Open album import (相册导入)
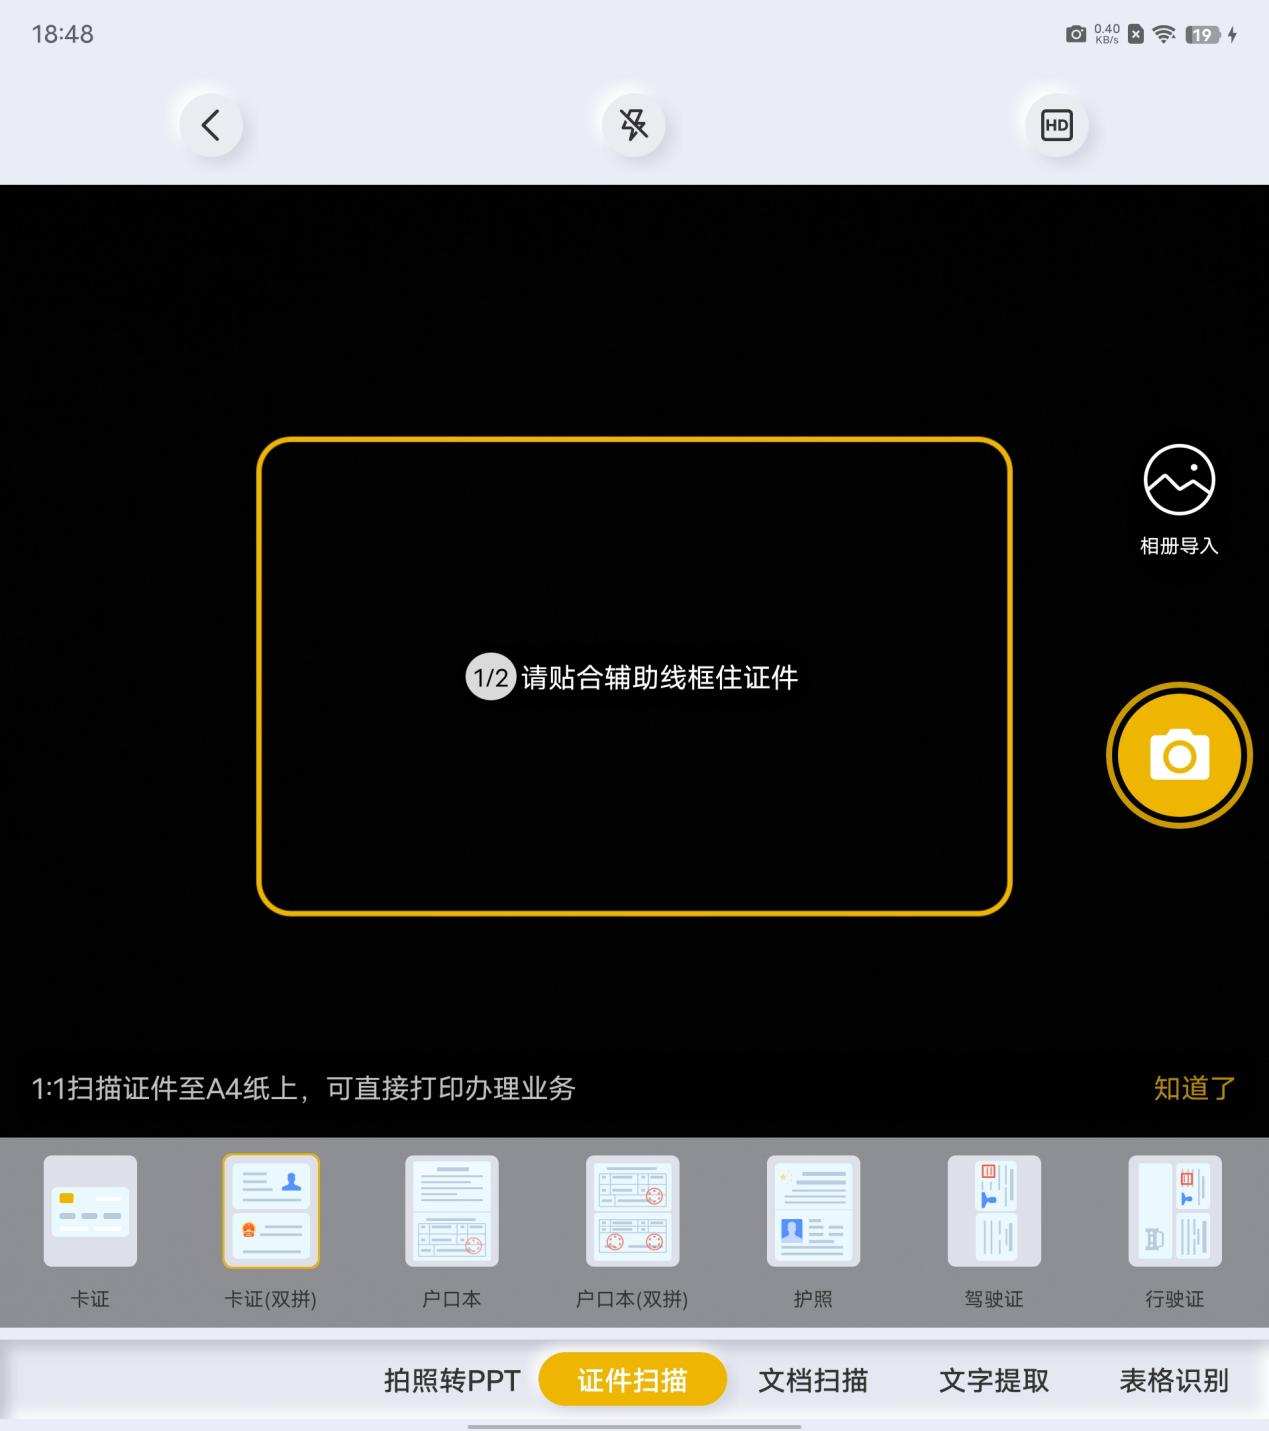This screenshot has height=1431, width=1269. 1179,500
